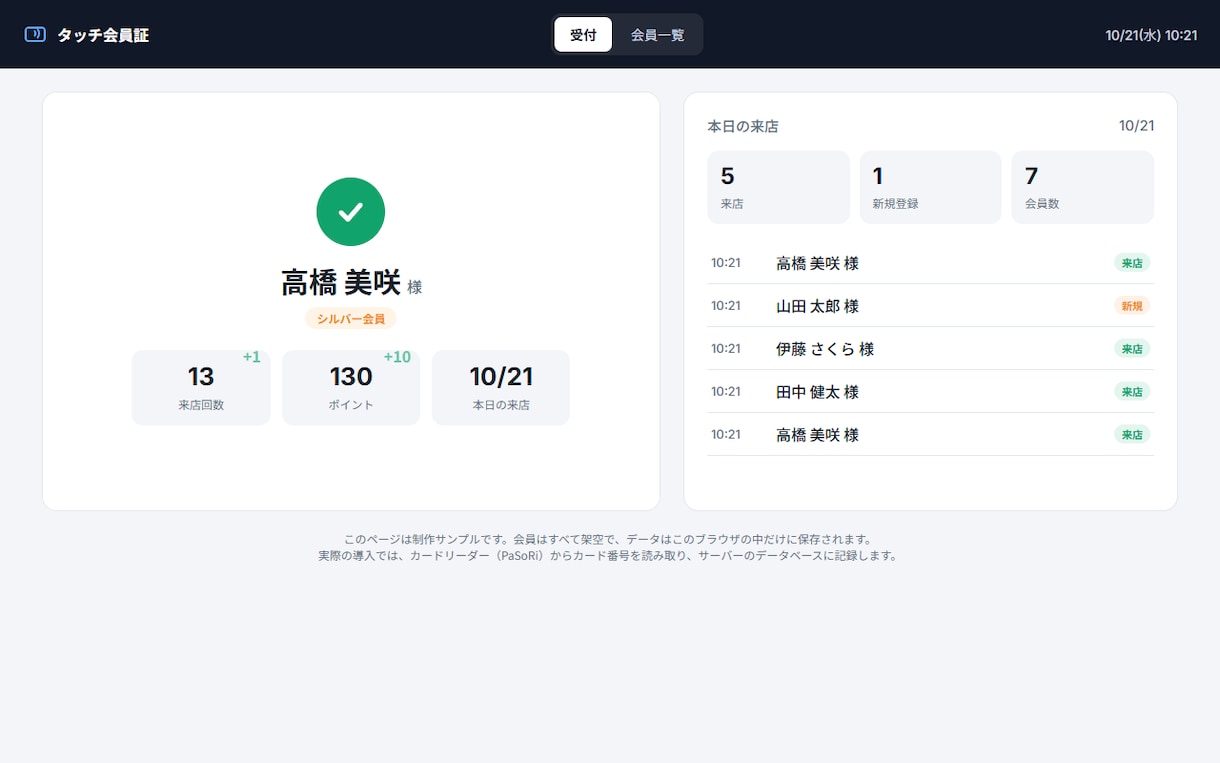Click the 様 suffix after the large name
The width and height of the screenshot is (1220, 763).
(415, 288)
